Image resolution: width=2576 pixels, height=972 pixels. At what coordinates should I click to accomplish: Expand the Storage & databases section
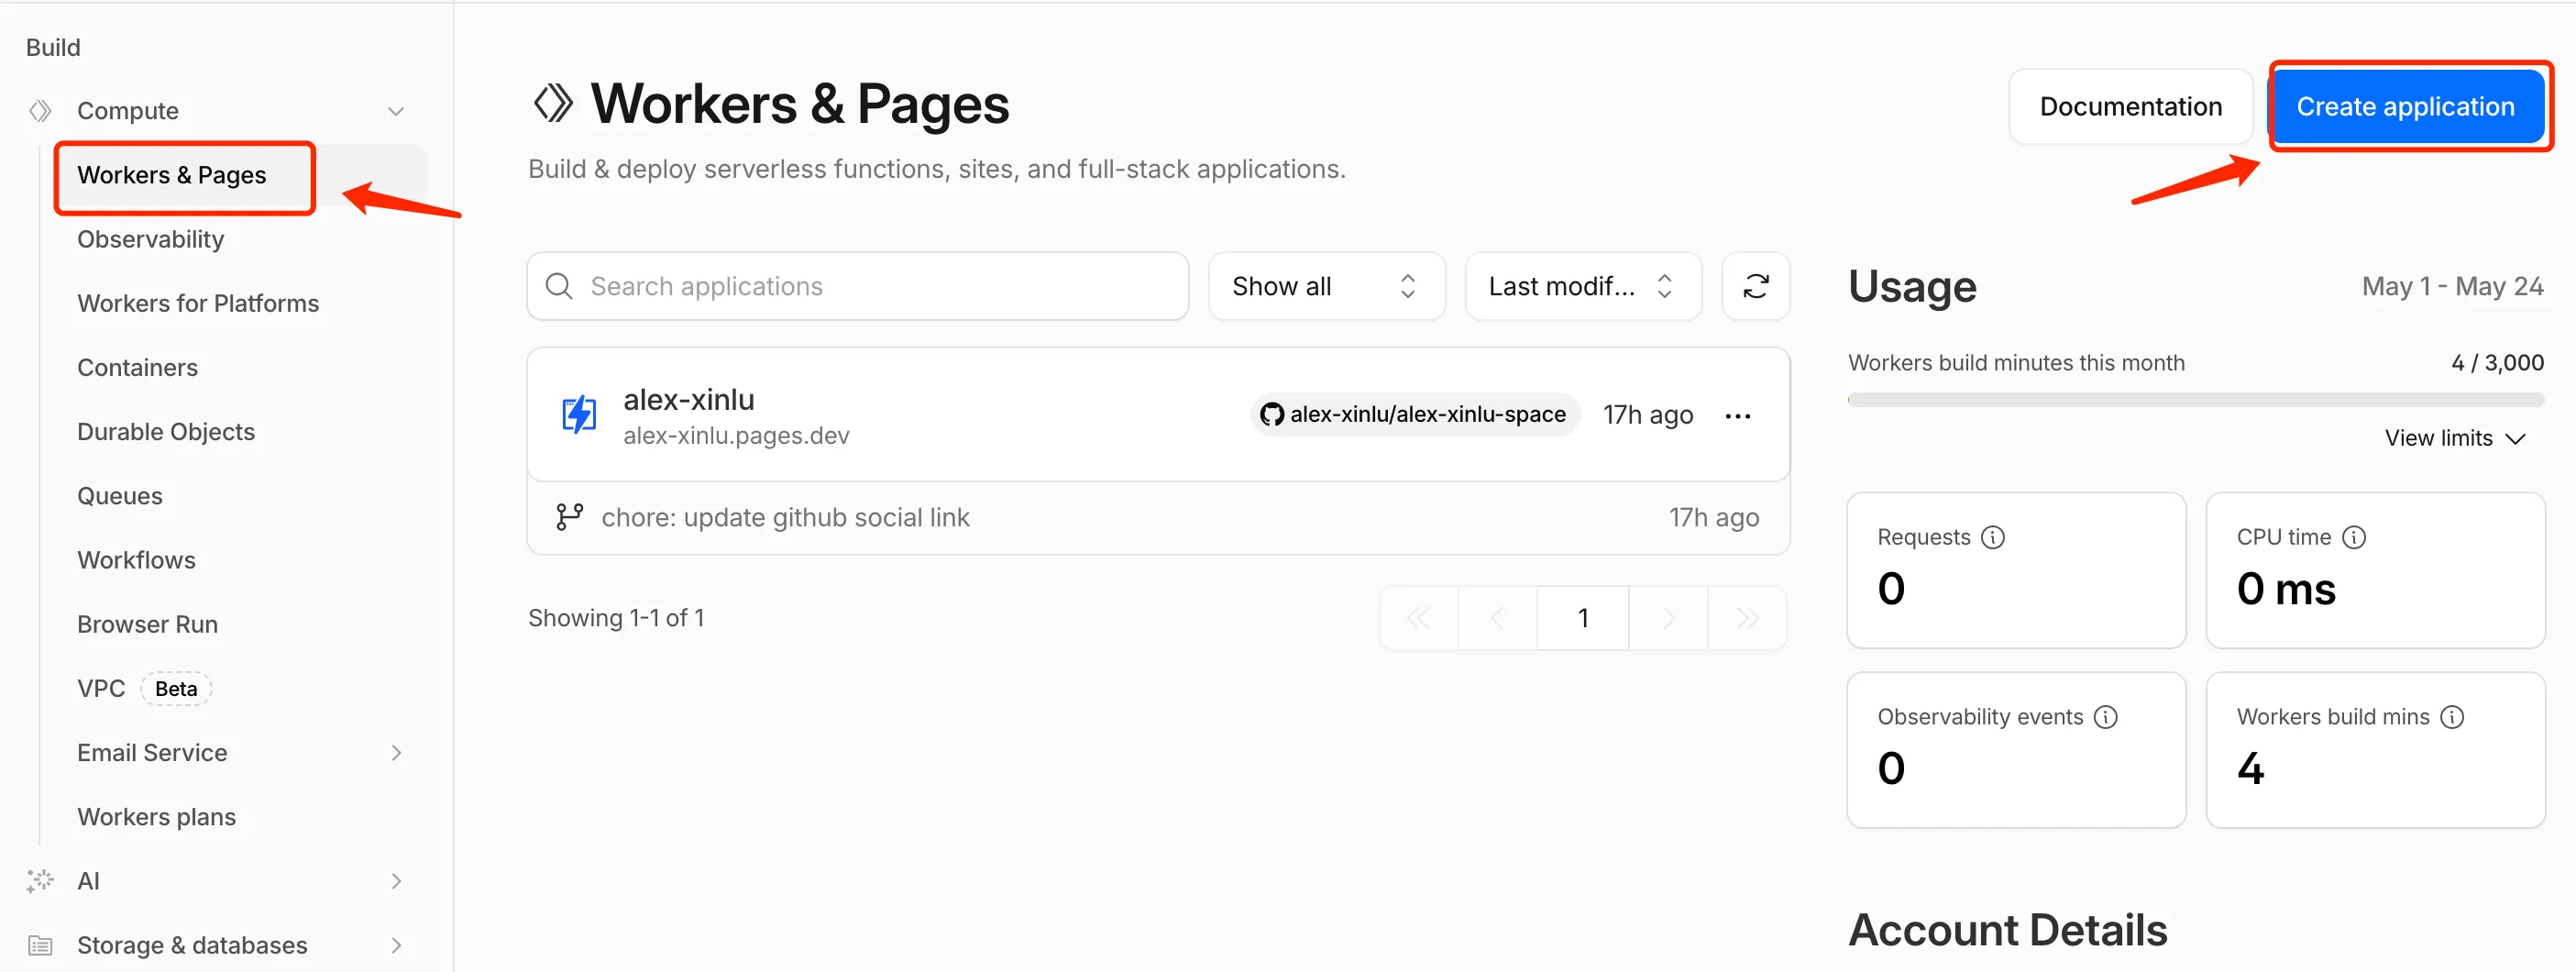point(397,945)
